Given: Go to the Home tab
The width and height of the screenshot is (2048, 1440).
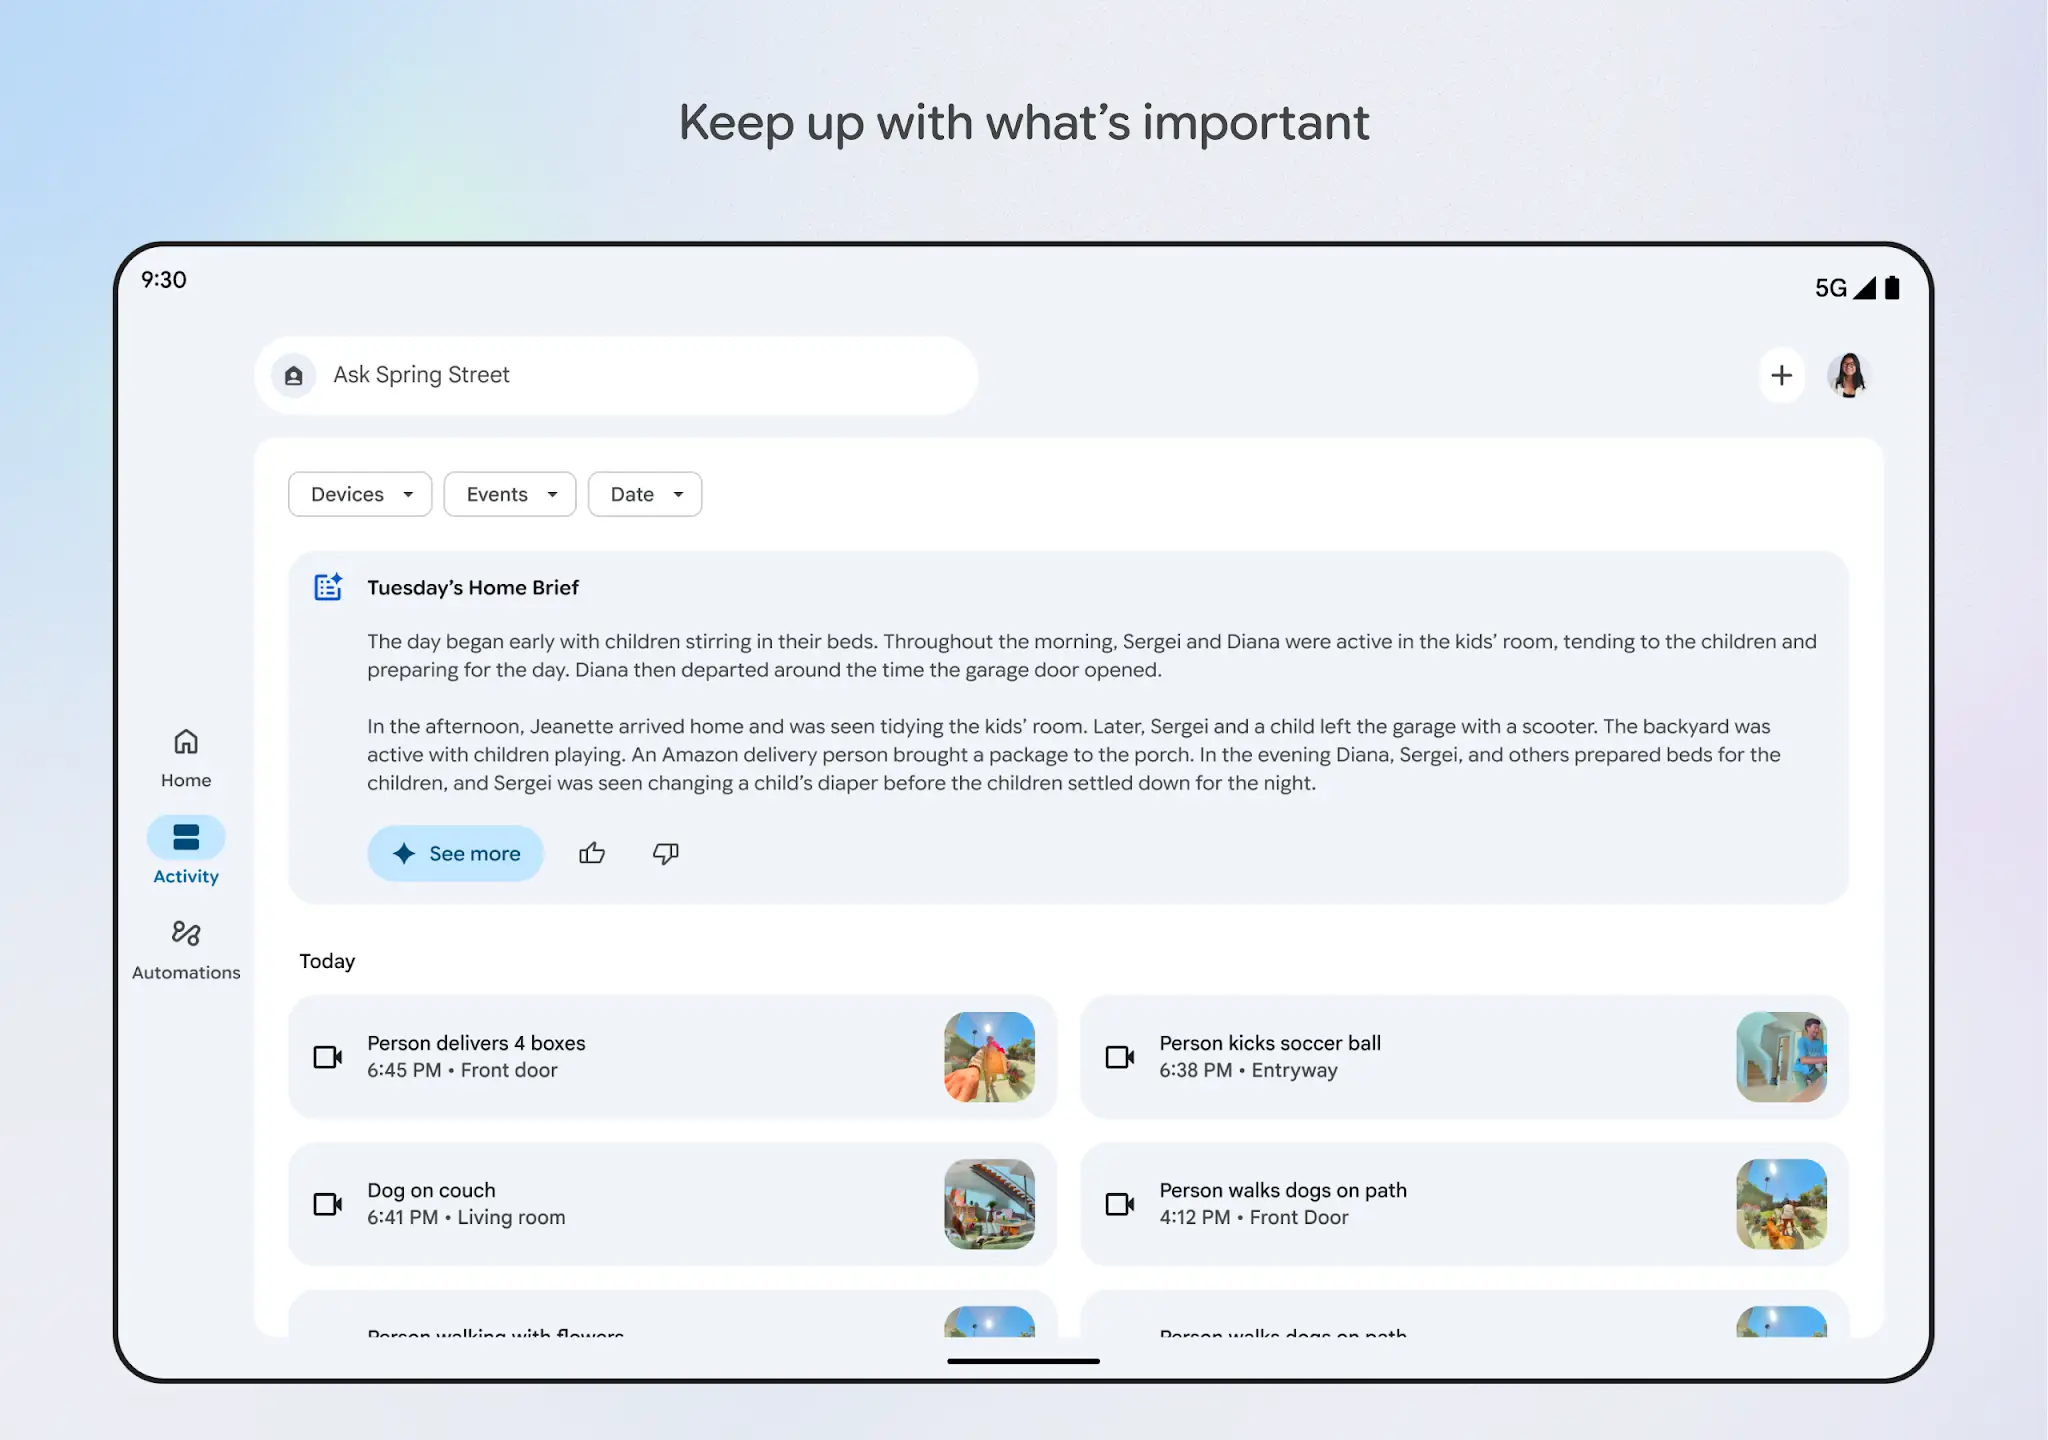Looking at the screenshot, I should (x=186, y=757).
